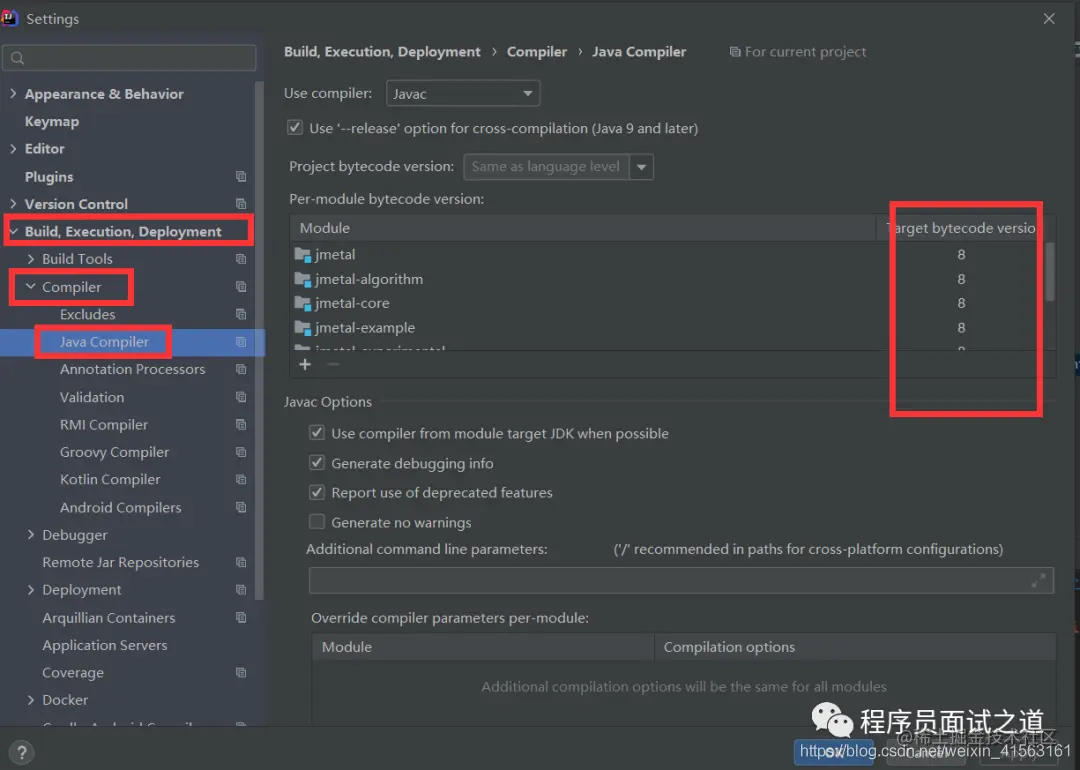This screenshot has width=1080, height=770.
Task: Collapse Build, Execution, Deployment section
Action: click(14, 231)
